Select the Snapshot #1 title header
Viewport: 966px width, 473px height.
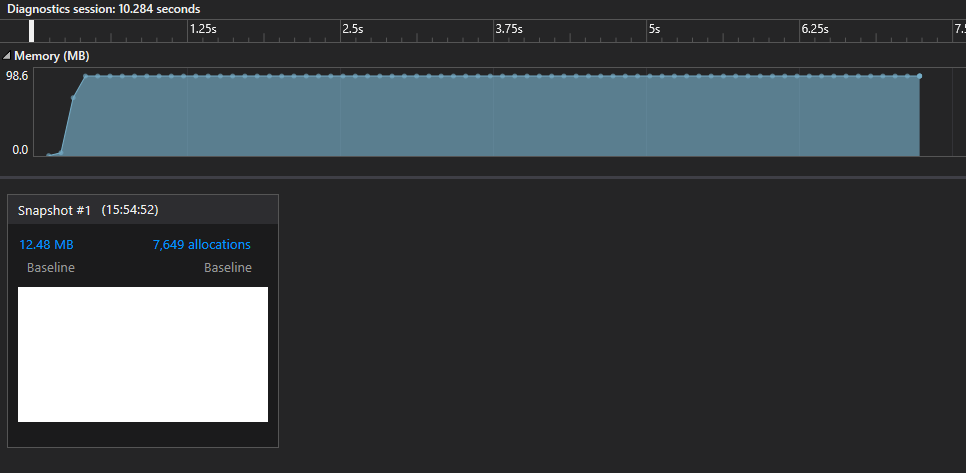point(55,210)
